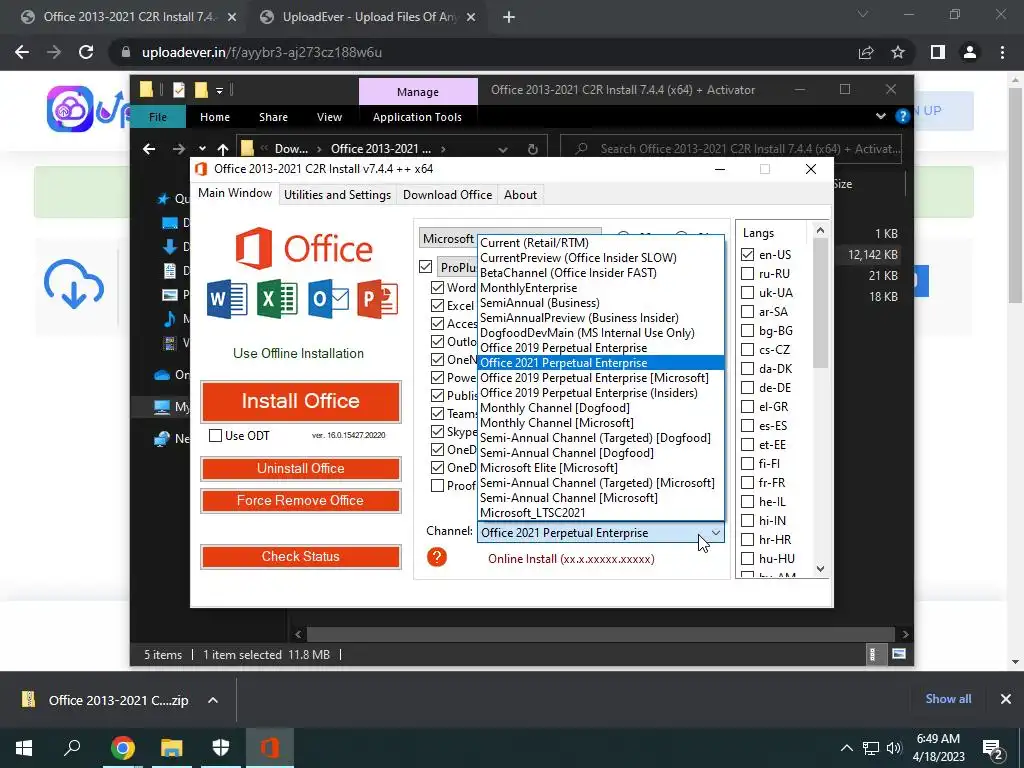Image resolution: width=1024 pixels, height=768 pixels.
Task: Click the Office installer taskbar icon
Action: (x=270, y=748)
